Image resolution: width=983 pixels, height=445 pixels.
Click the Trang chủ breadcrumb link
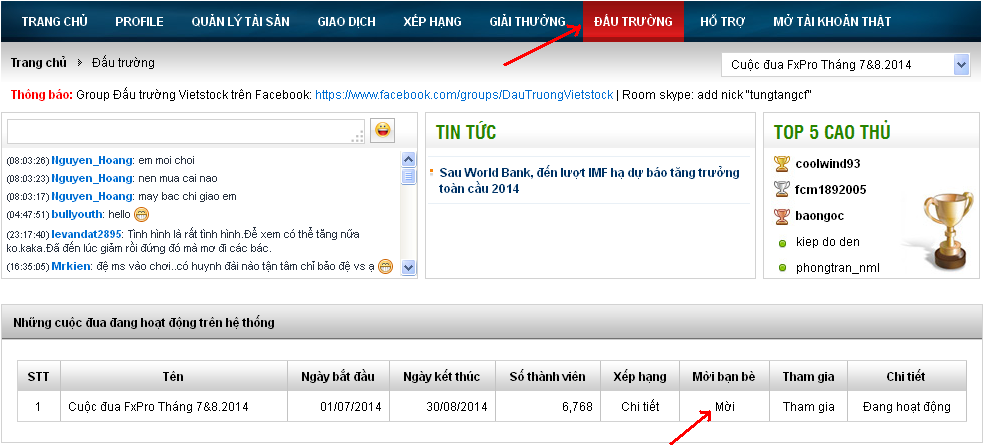tap(38, 63)
